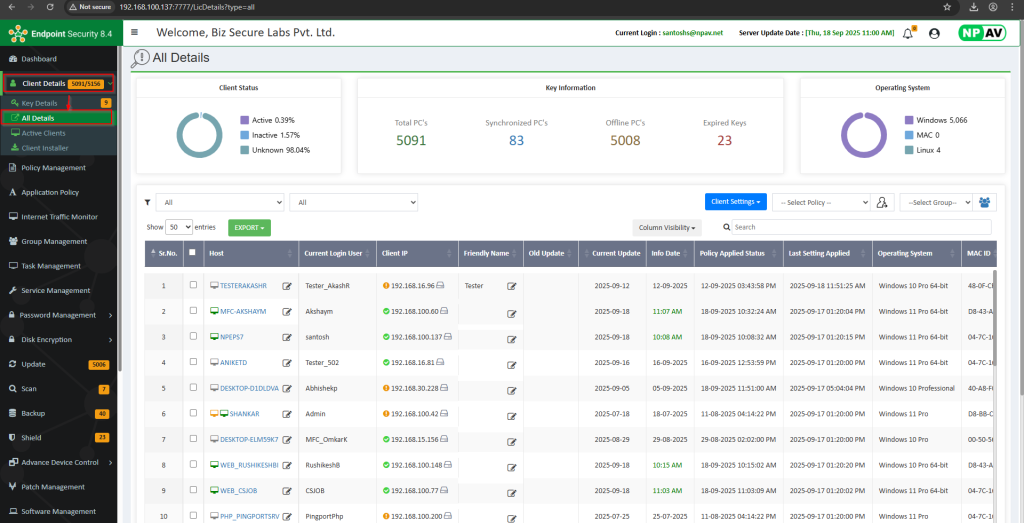1024x523 pixels.
Task: Edit friendly name for Tester row
Action: pyautogui.click(x=511, y=286)
